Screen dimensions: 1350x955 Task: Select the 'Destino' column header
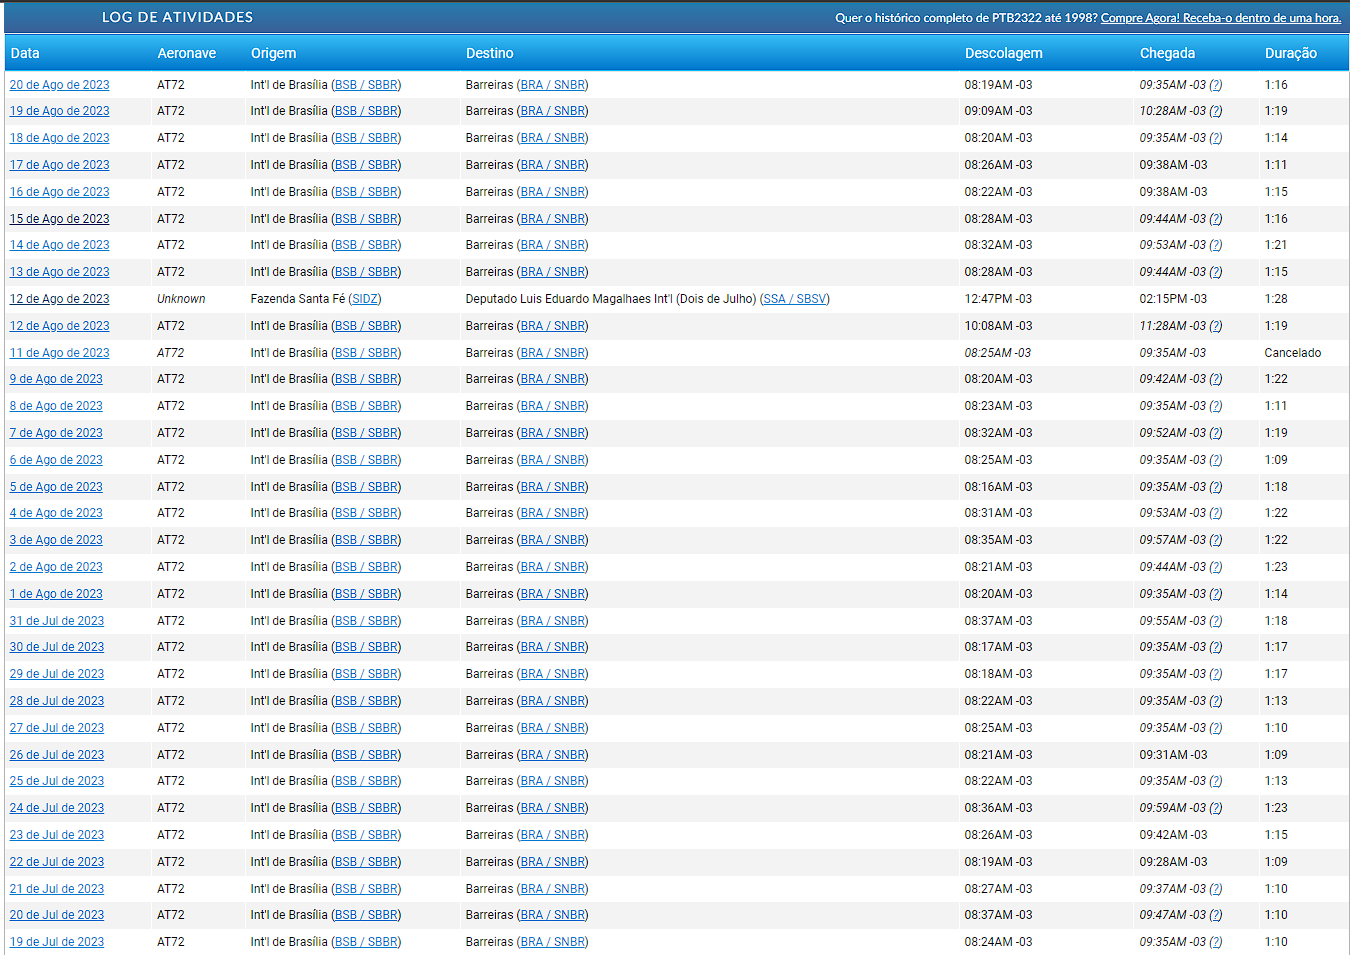pos(490,53)
